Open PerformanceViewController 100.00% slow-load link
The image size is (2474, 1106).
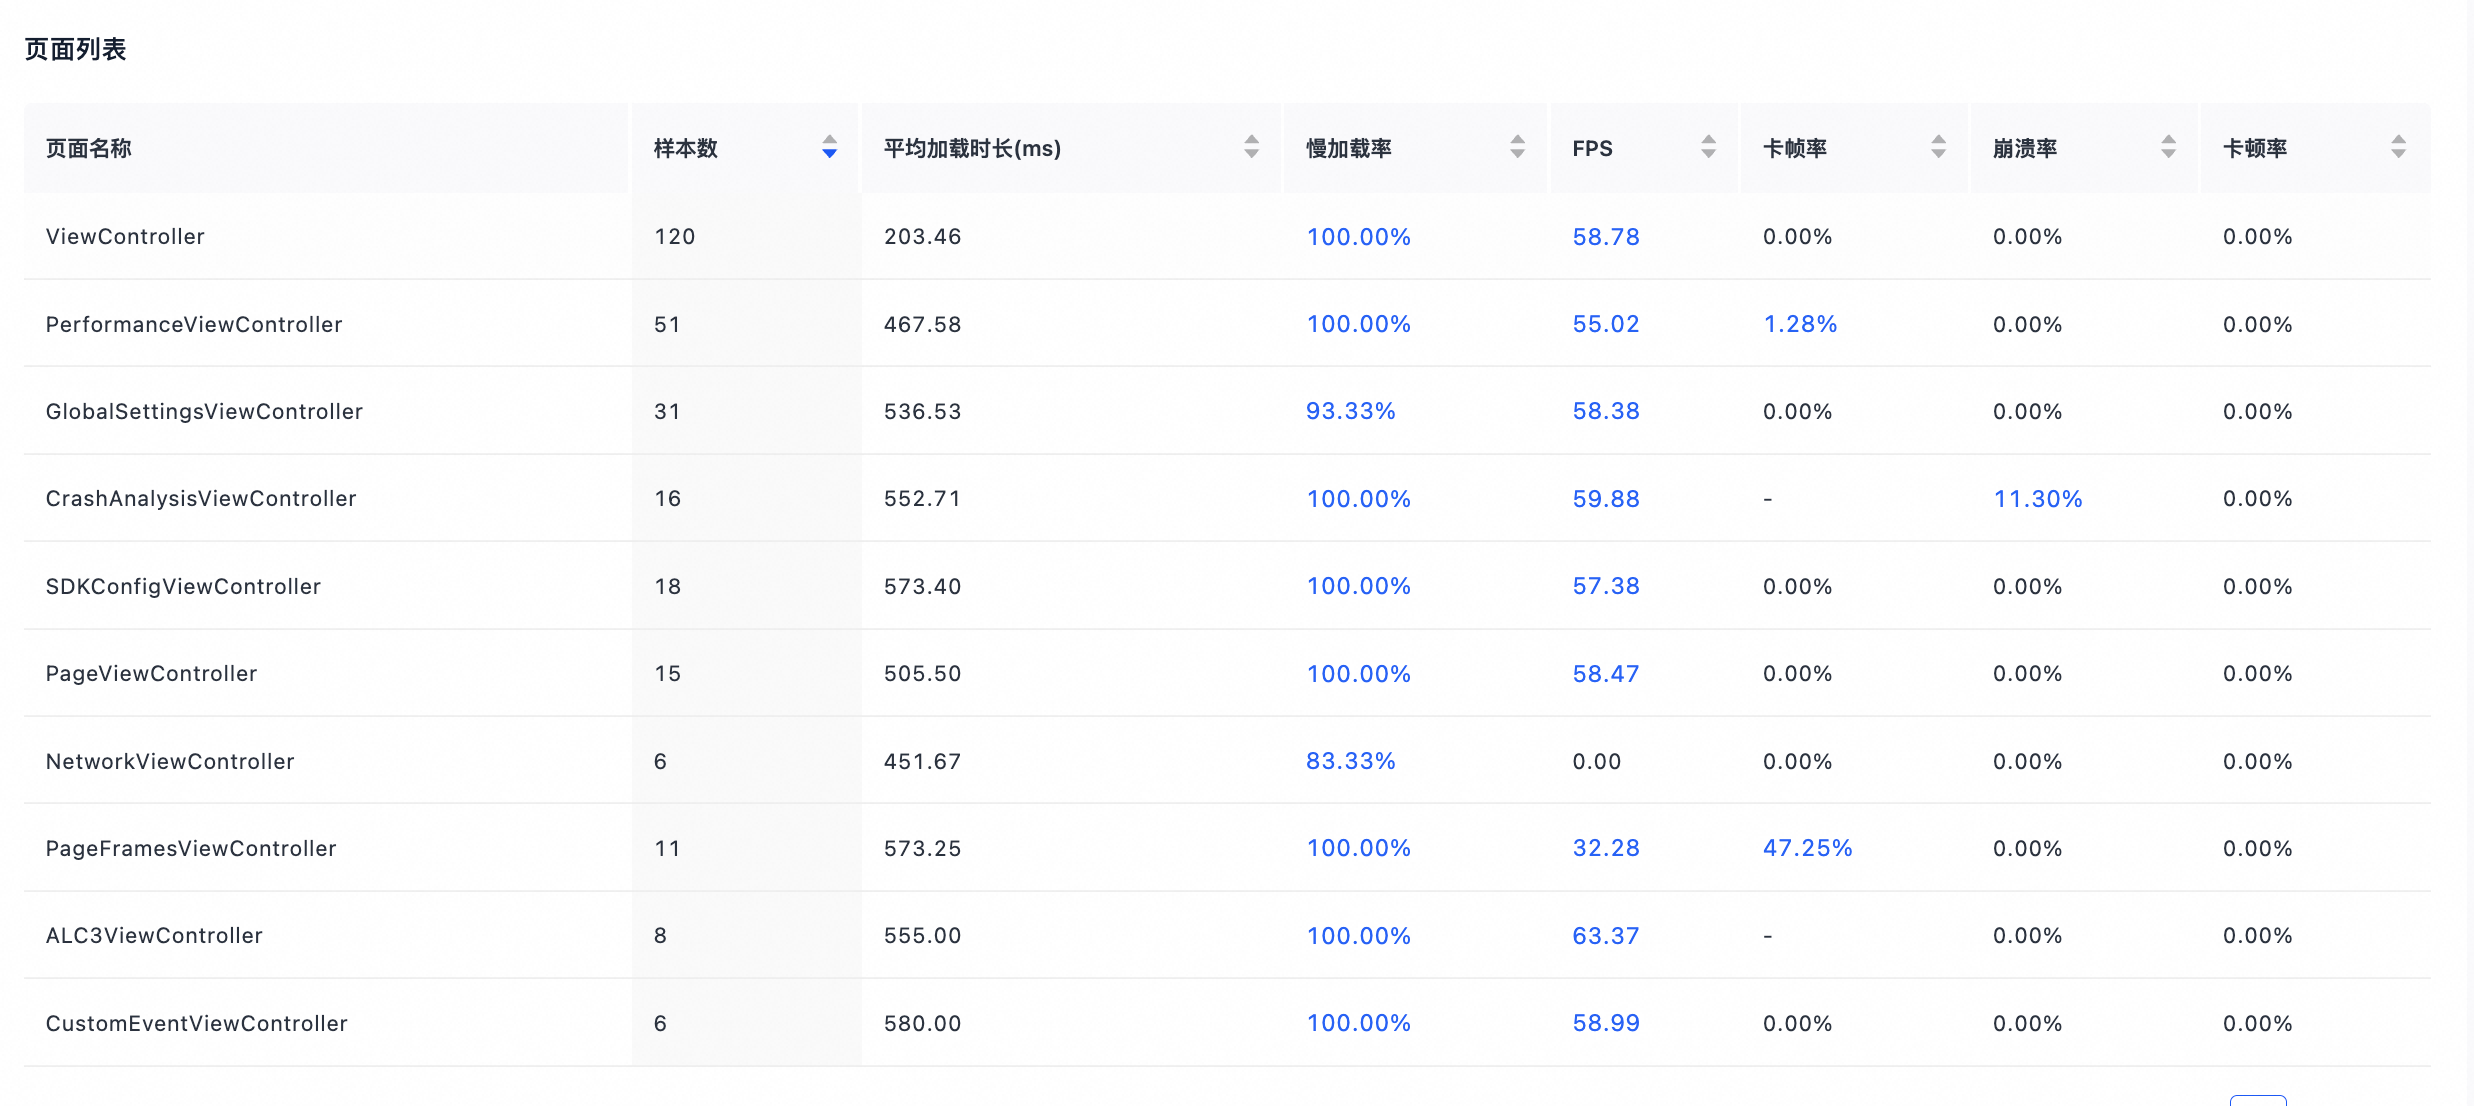pyautogui.click(x=1358, y=324)
